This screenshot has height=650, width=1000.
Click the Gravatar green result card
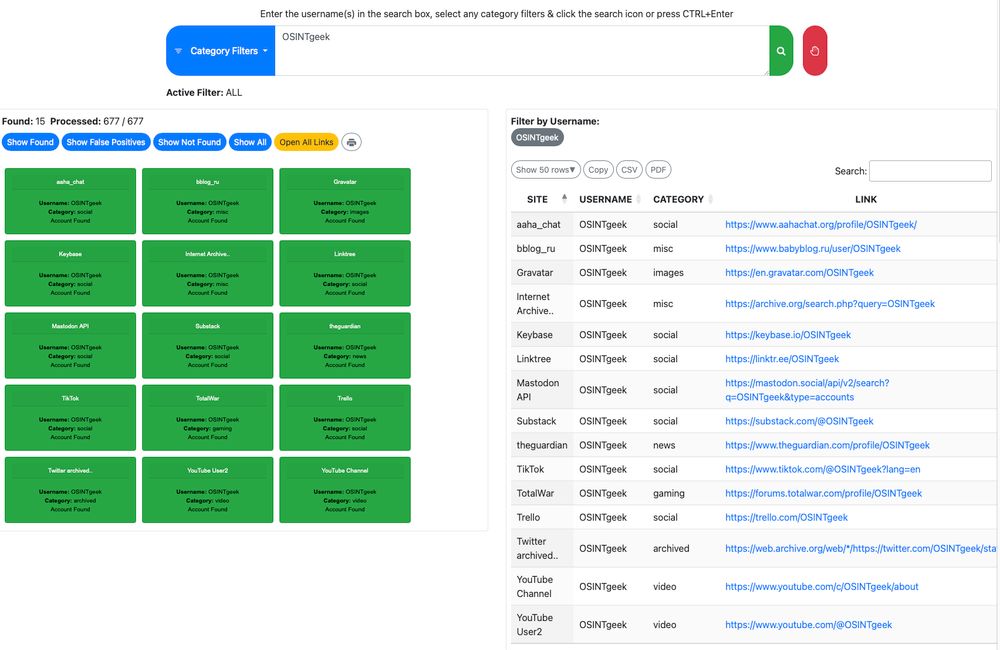click(x=345, y=201)
